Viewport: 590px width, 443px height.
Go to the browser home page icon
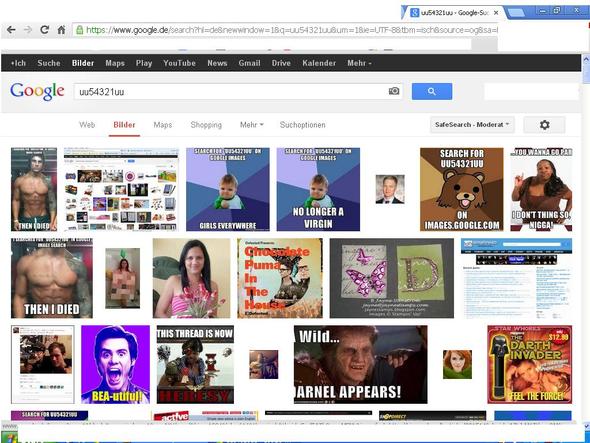[x=61, y=30]
